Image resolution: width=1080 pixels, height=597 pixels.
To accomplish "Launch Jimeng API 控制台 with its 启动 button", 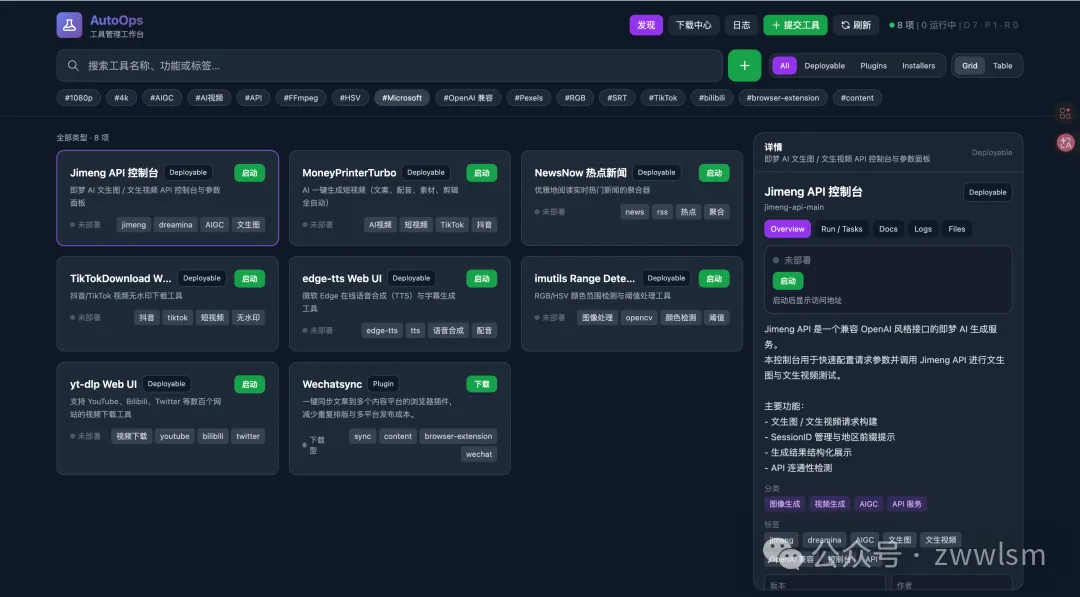I will pos(248,172).
